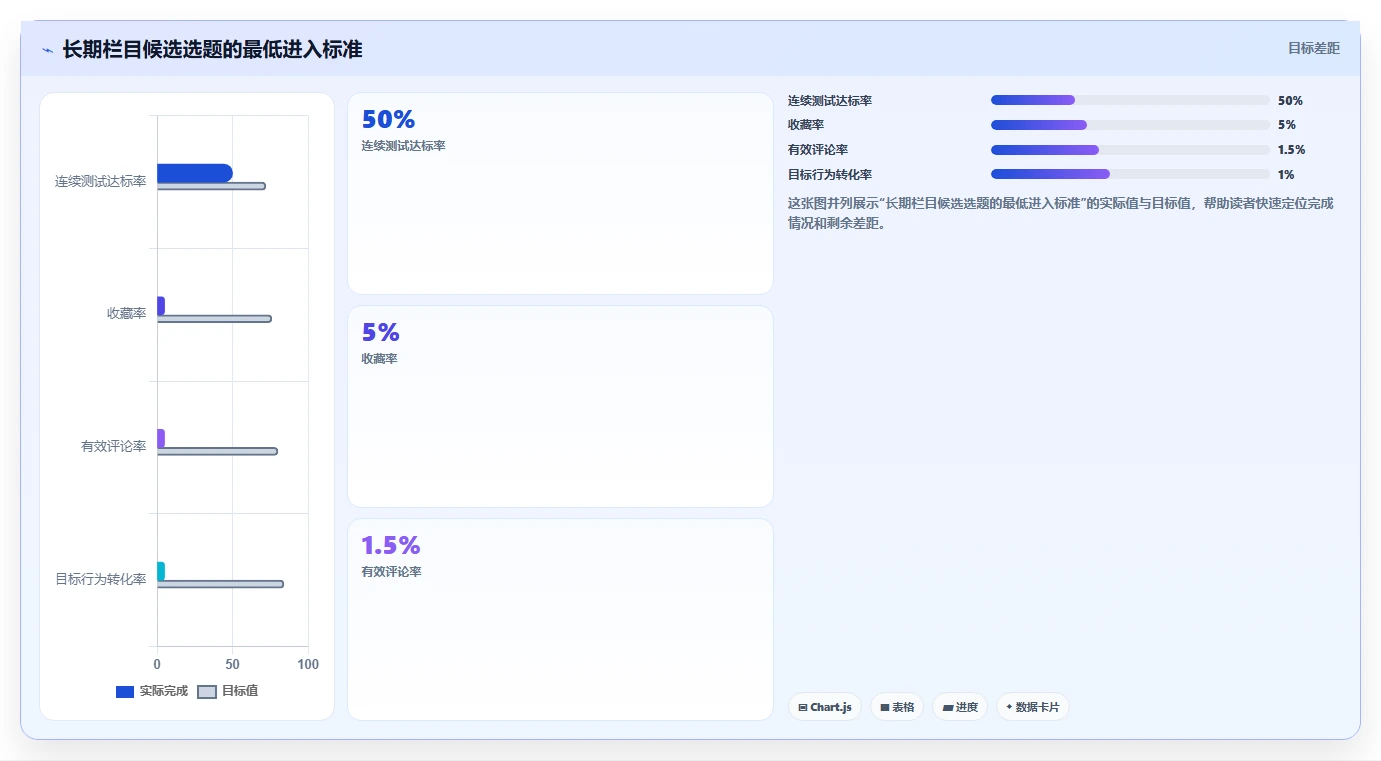The height and width of the screenshot is (761, 1381).
Task: Click the 连续测试达标率 progress bar
Action: click(1130, 100)
